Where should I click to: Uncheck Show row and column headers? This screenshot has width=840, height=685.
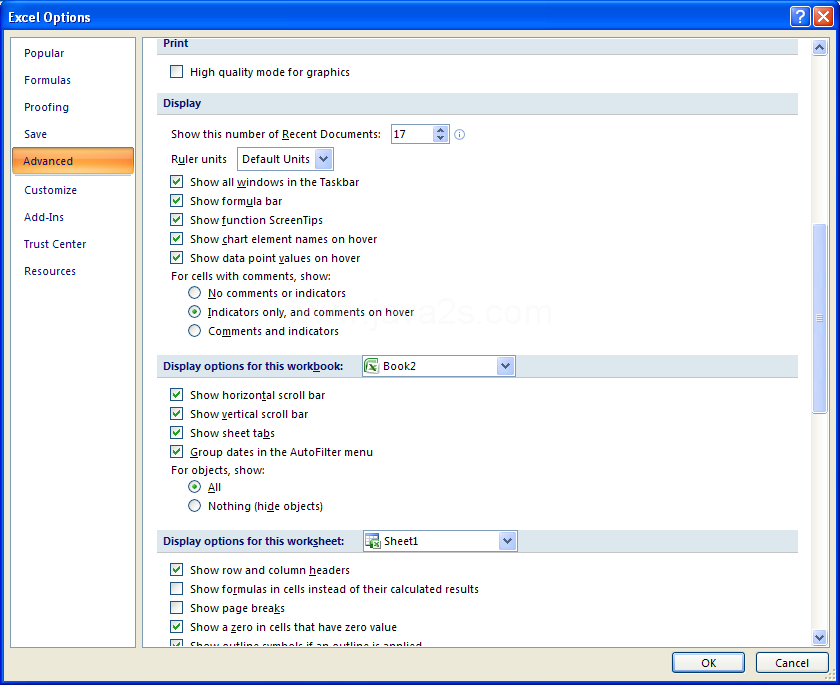click(176, 570)
